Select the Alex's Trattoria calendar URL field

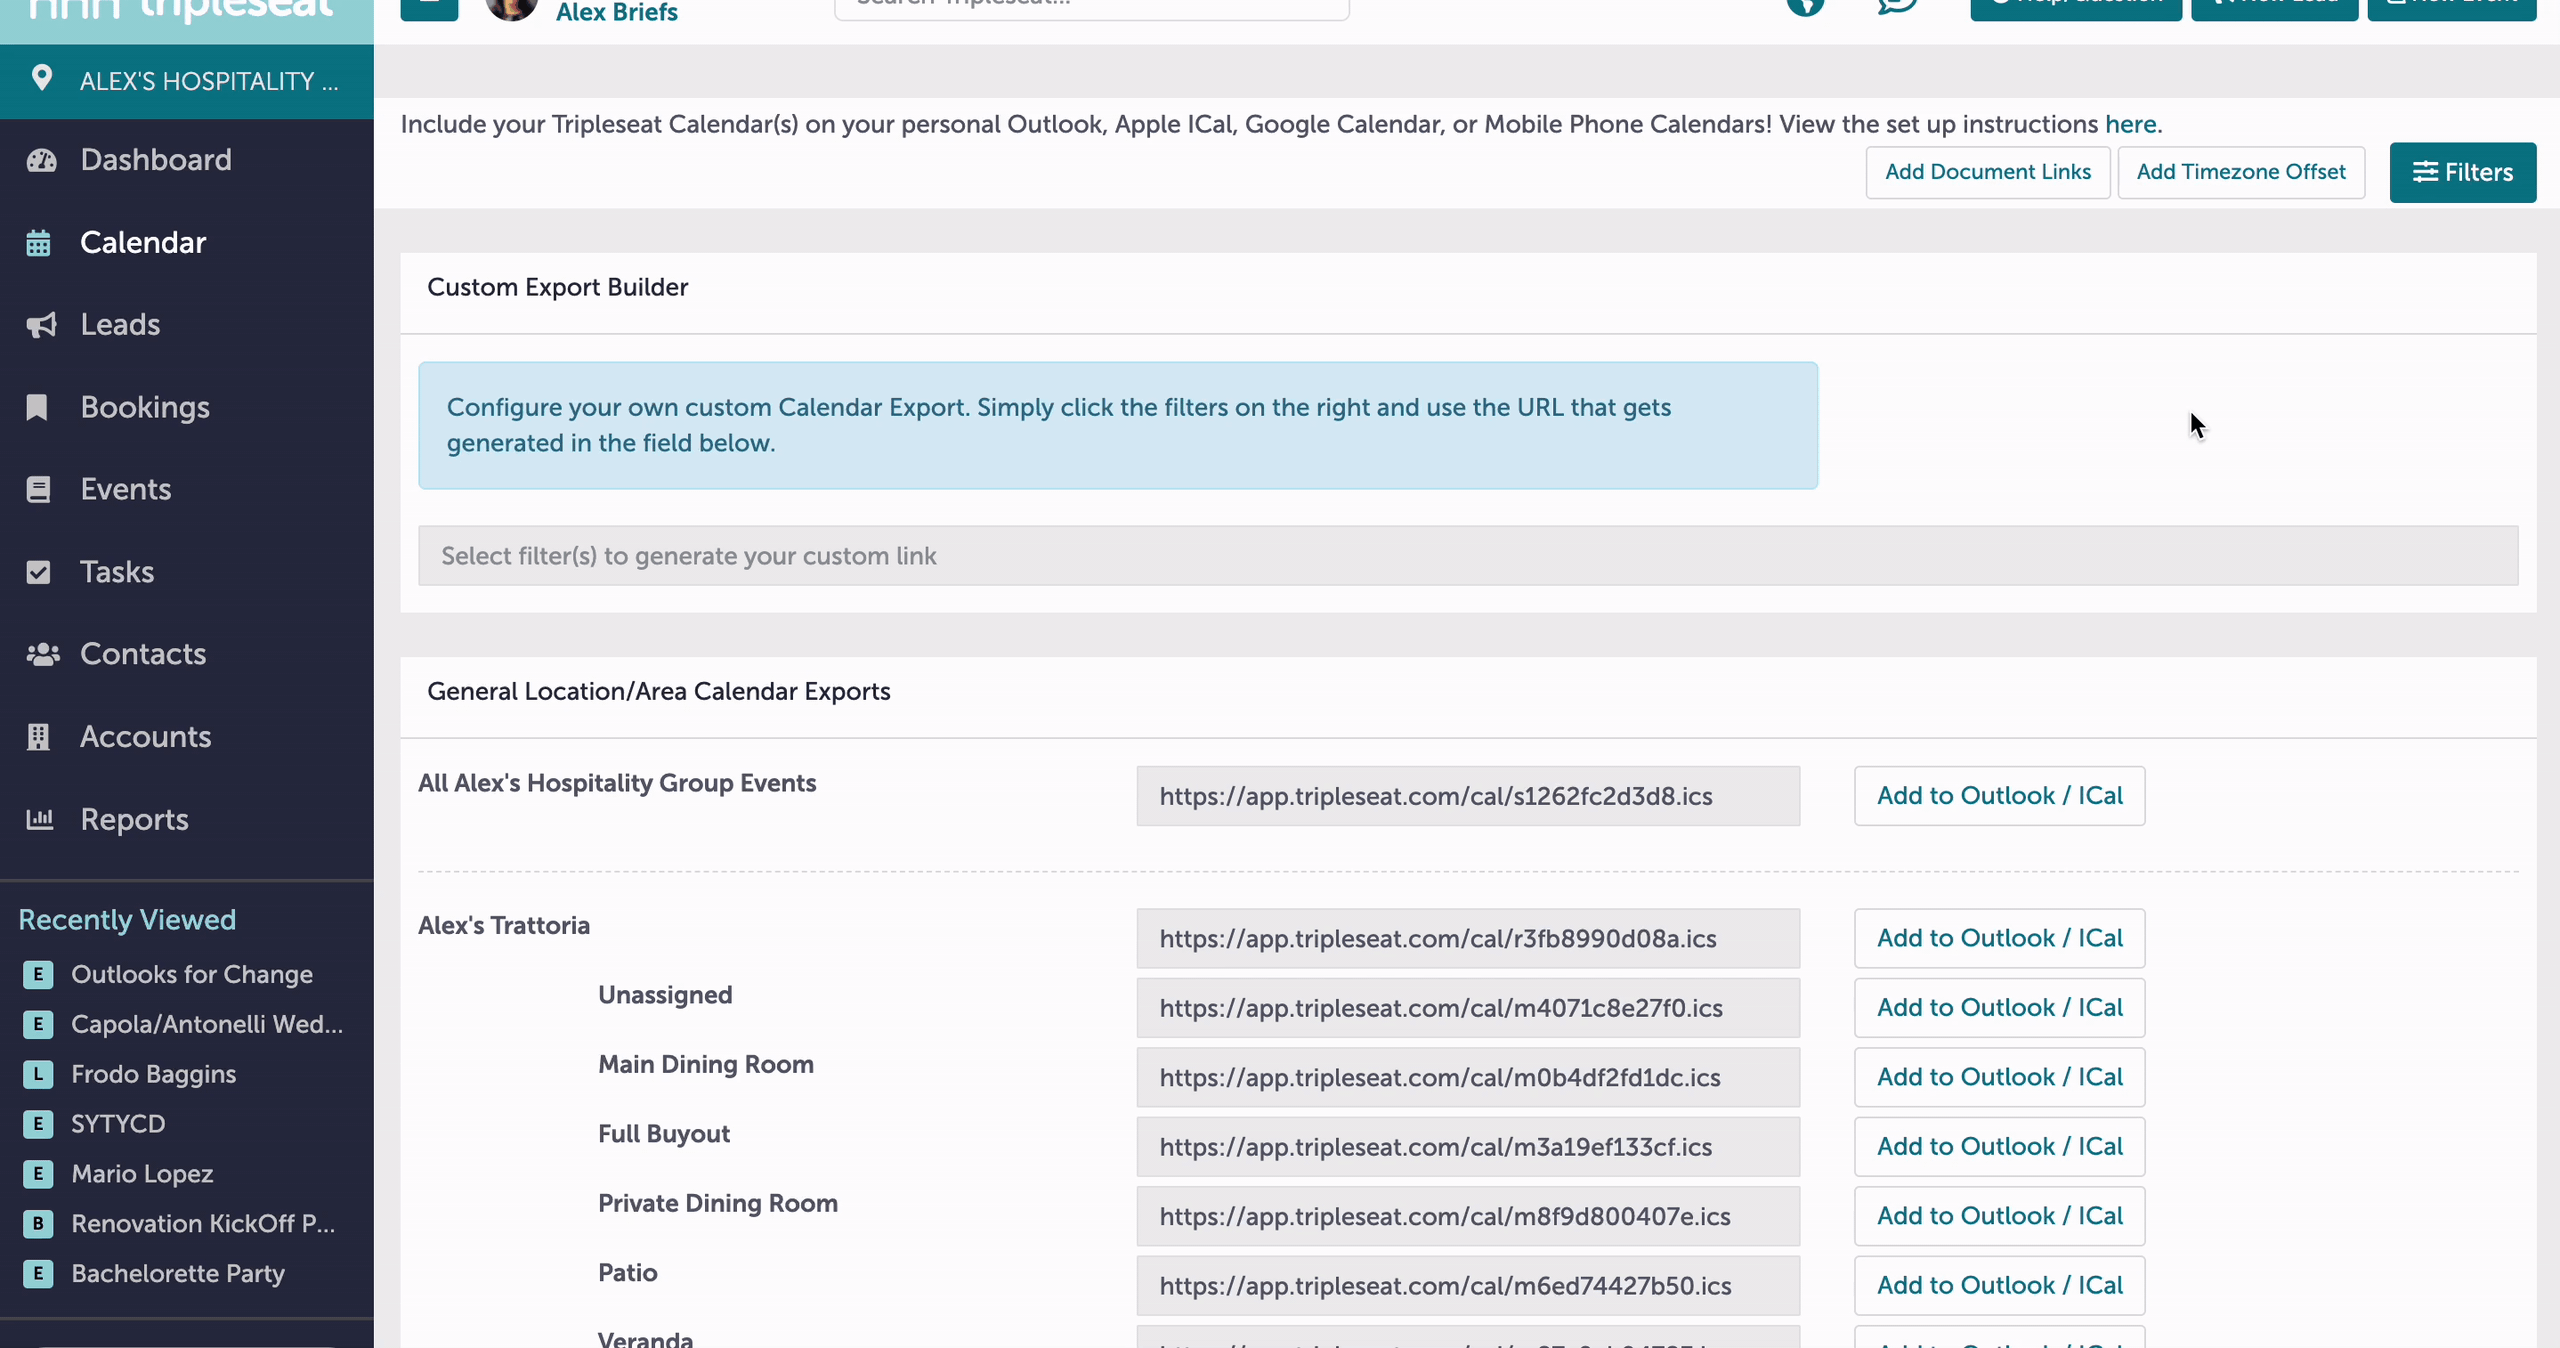(1468, 938)
